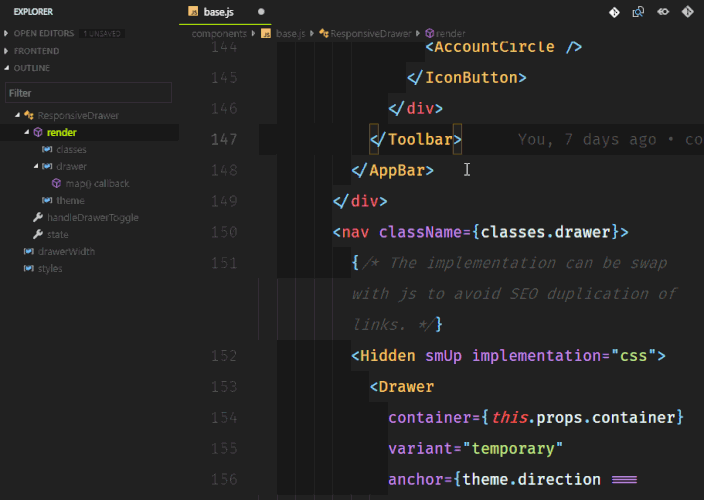Select handleDrawerToggle property in outline
Viewport: 704px width, 500px height.
click(x=93, y=218)
